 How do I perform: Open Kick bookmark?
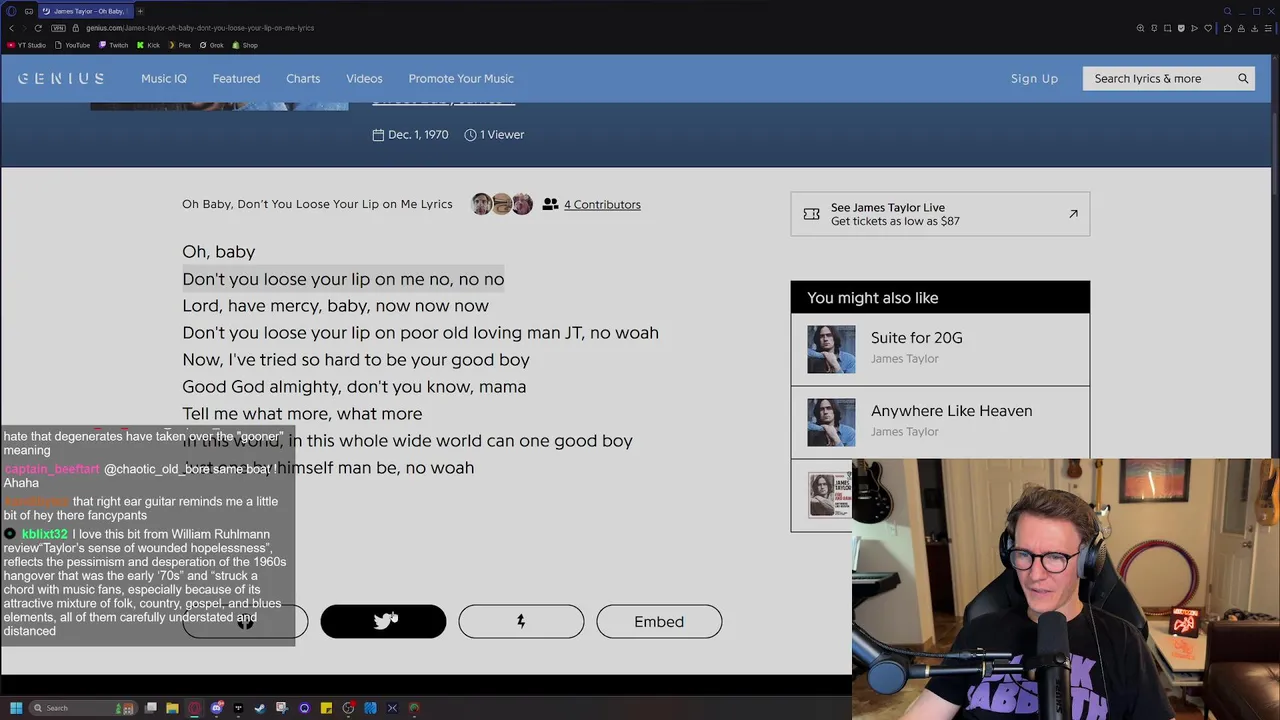(x=148, y=45)
